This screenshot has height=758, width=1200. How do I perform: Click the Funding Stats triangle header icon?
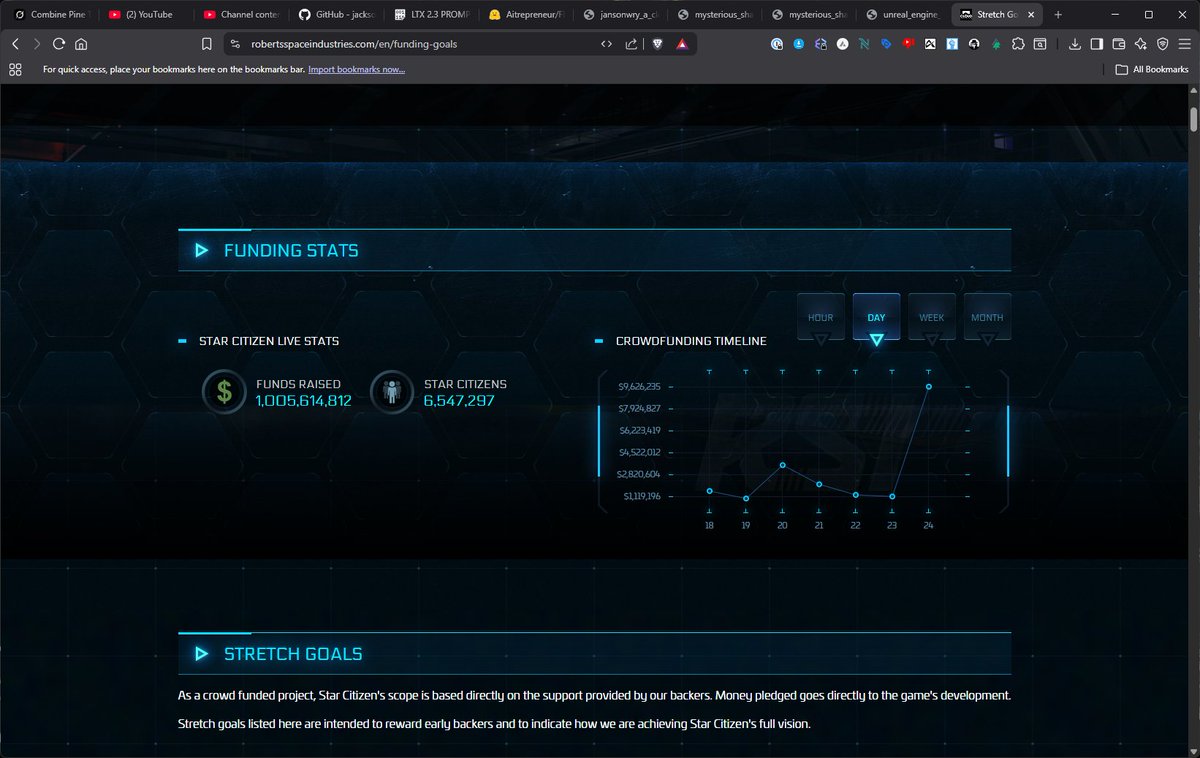[x=202, y=250]
